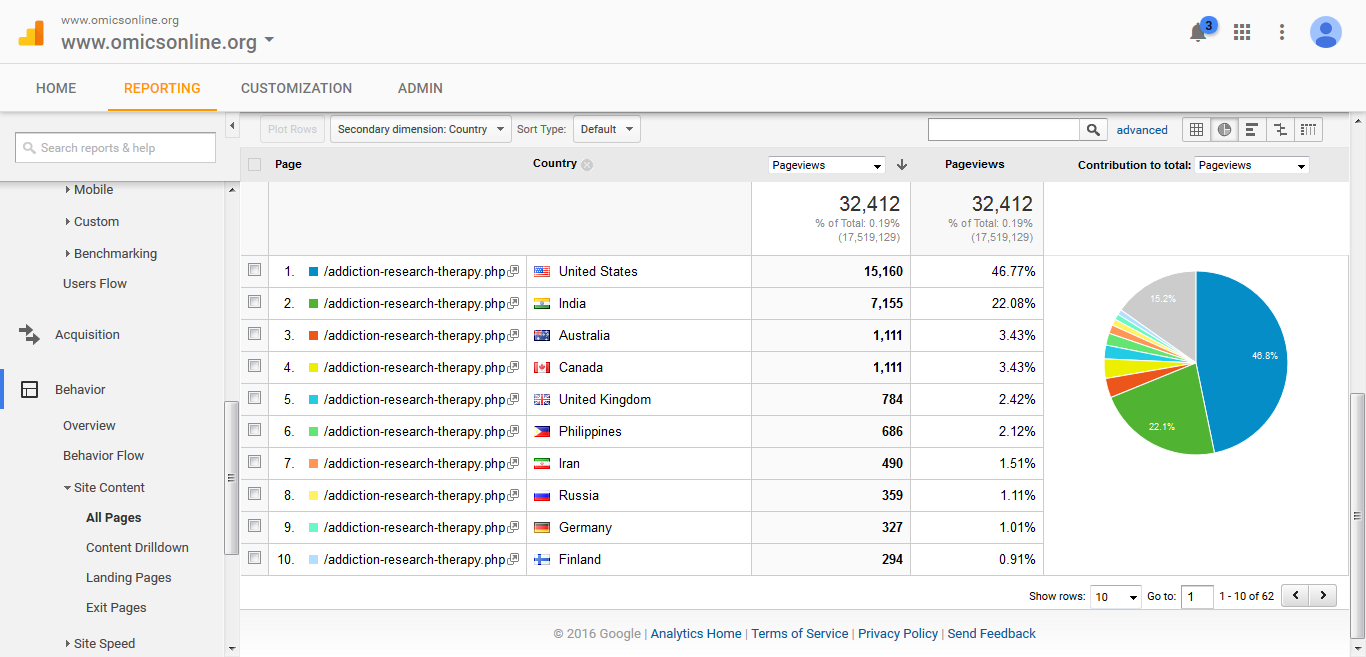The image size is (1366, 657).
Task: Check the Canada row checkbox
Action: tap(254, 366)
